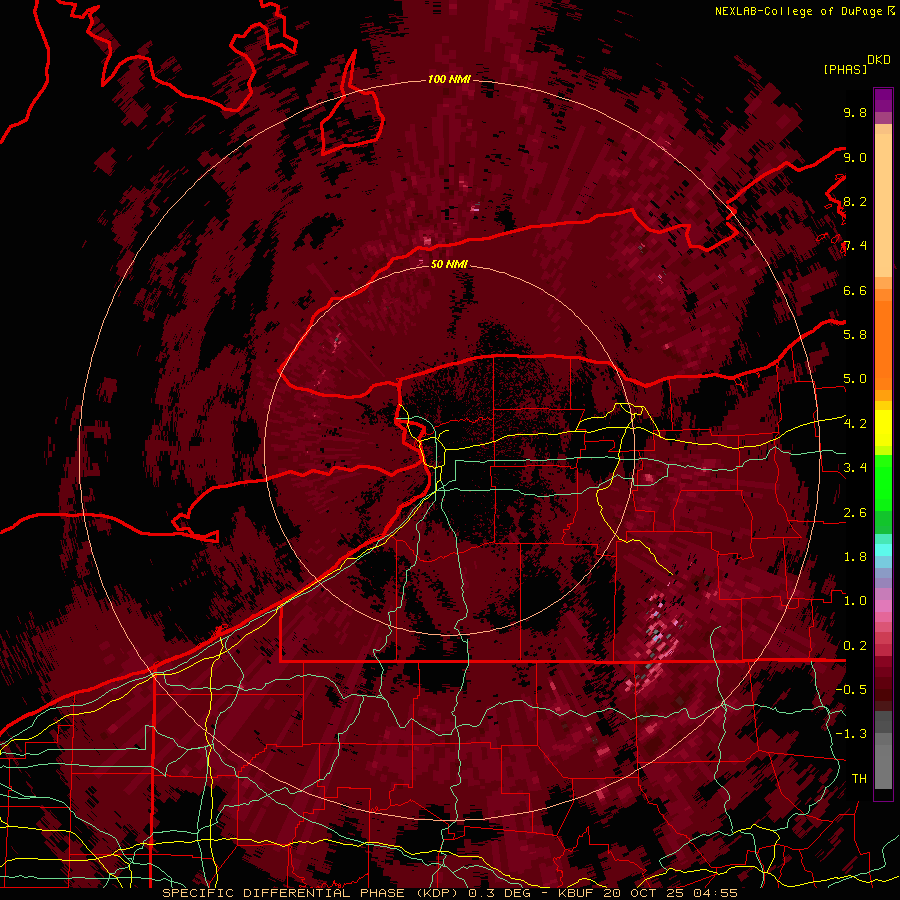Click the 5.0 legend value
900x900 pixels.
pyautogui.click(x=855, y=379)
